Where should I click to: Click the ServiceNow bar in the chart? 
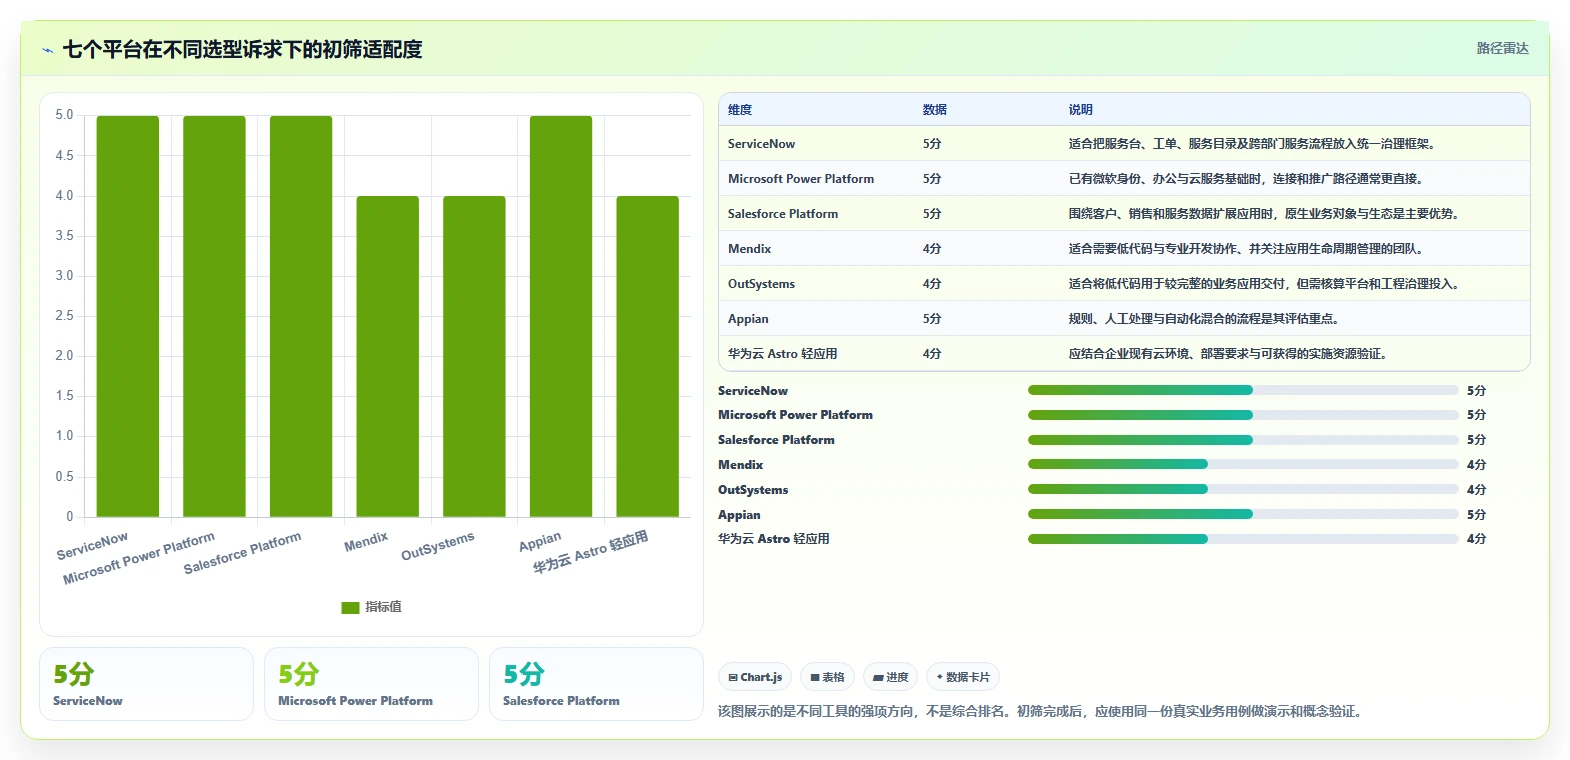[128, 316]
